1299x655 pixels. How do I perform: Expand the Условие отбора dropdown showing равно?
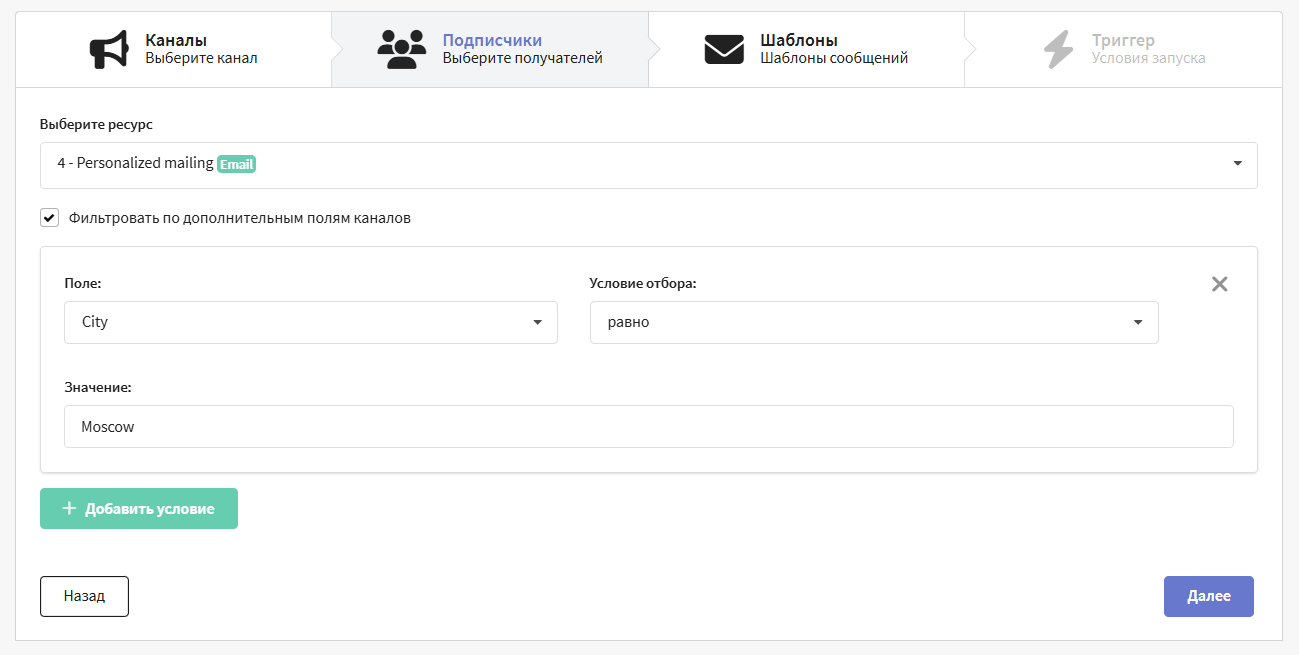click(x=873, y=323)
